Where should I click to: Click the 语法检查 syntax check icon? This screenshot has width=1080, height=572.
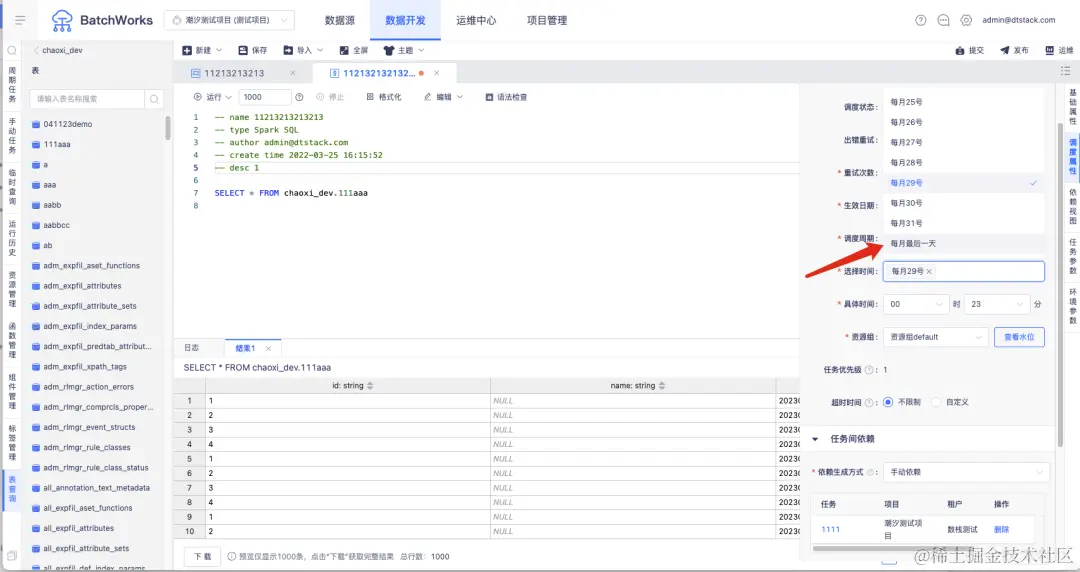[x=489, y=97]
